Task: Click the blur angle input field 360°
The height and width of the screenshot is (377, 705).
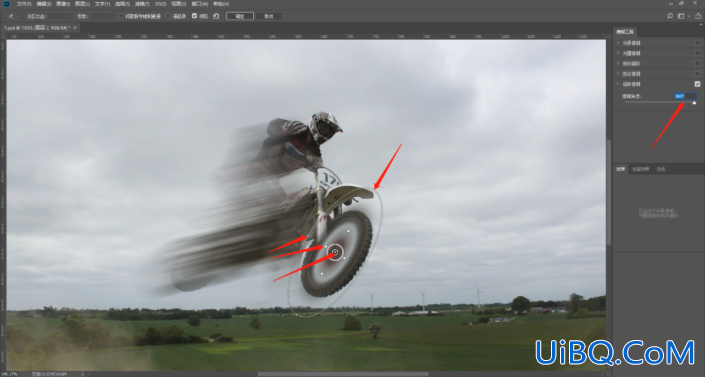Action: pyautogui.click(x=686, y=96)
